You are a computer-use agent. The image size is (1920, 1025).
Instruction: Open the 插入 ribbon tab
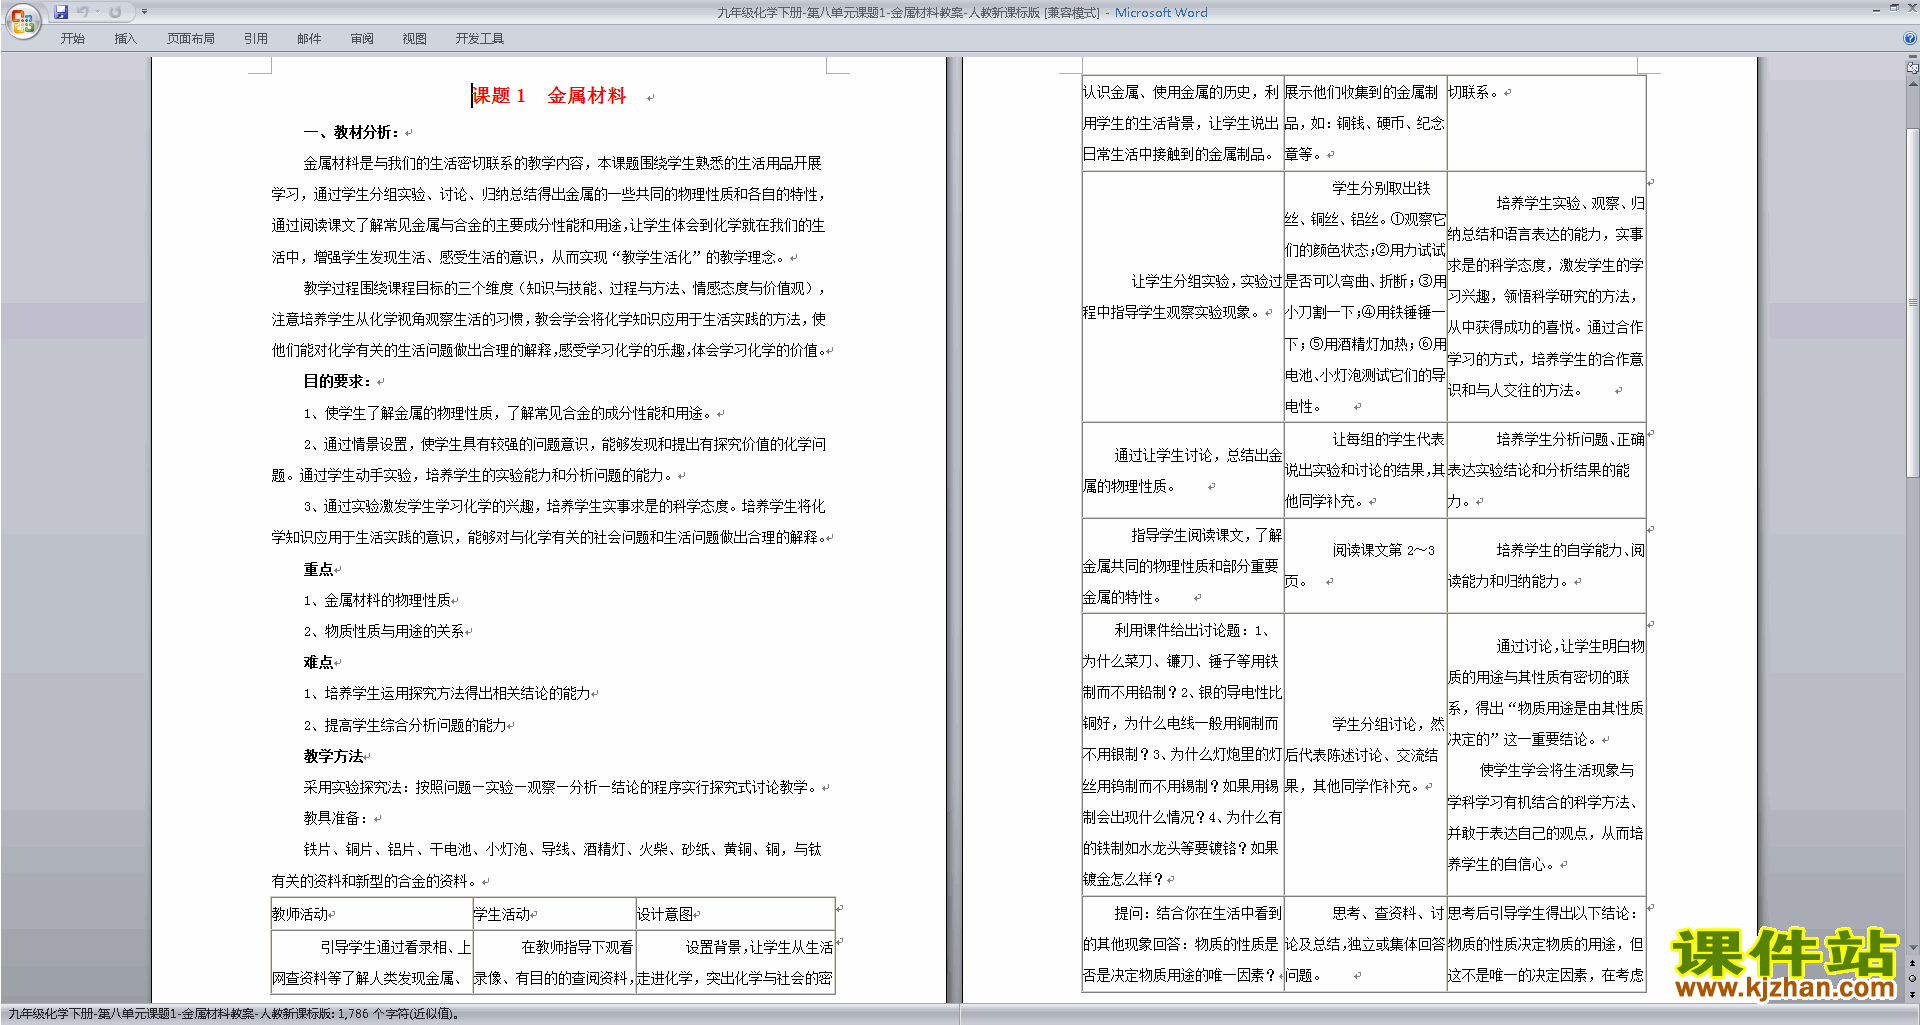(125, 39)
